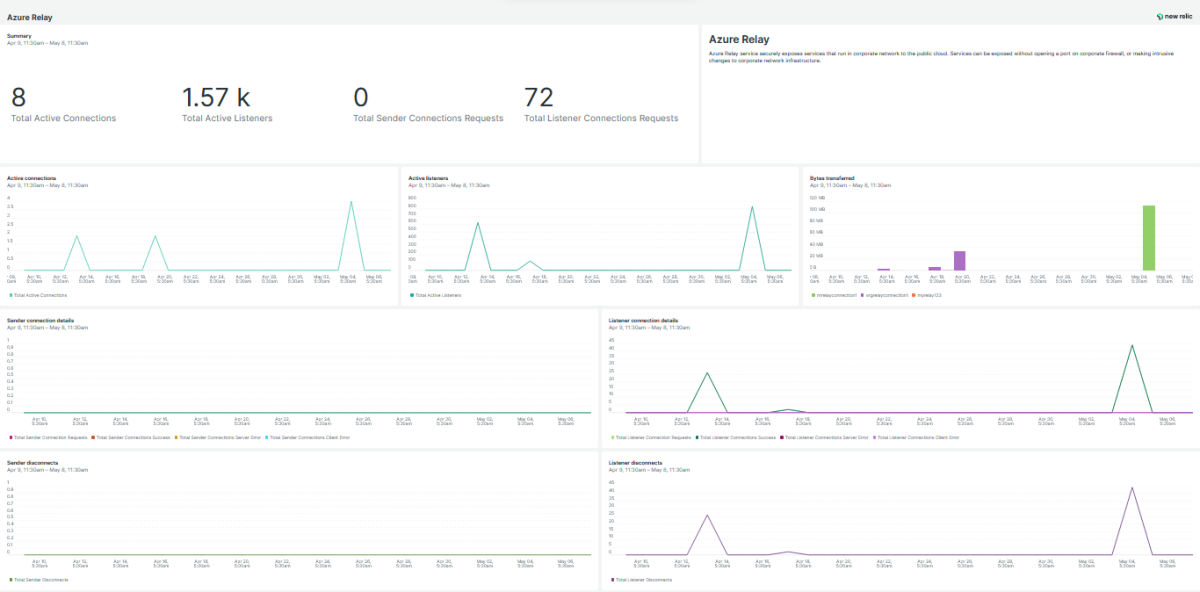This screenshot has height=592, width=1200.
Task: Toggle Total Listener Connections Server Error legend
Action: click(x=823, y=438)
